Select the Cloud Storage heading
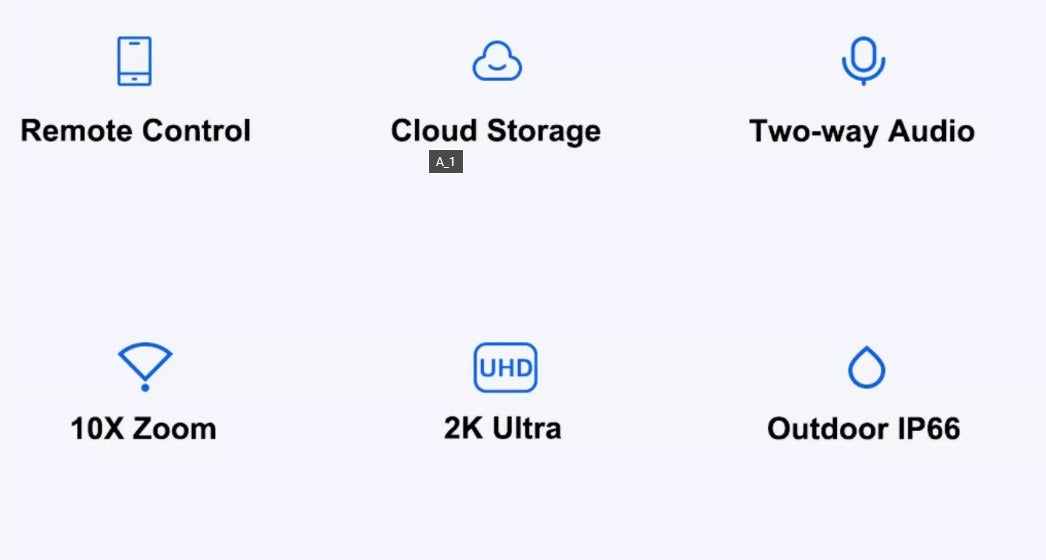Viewport: 1046px width, 560px height. (496, 131)
